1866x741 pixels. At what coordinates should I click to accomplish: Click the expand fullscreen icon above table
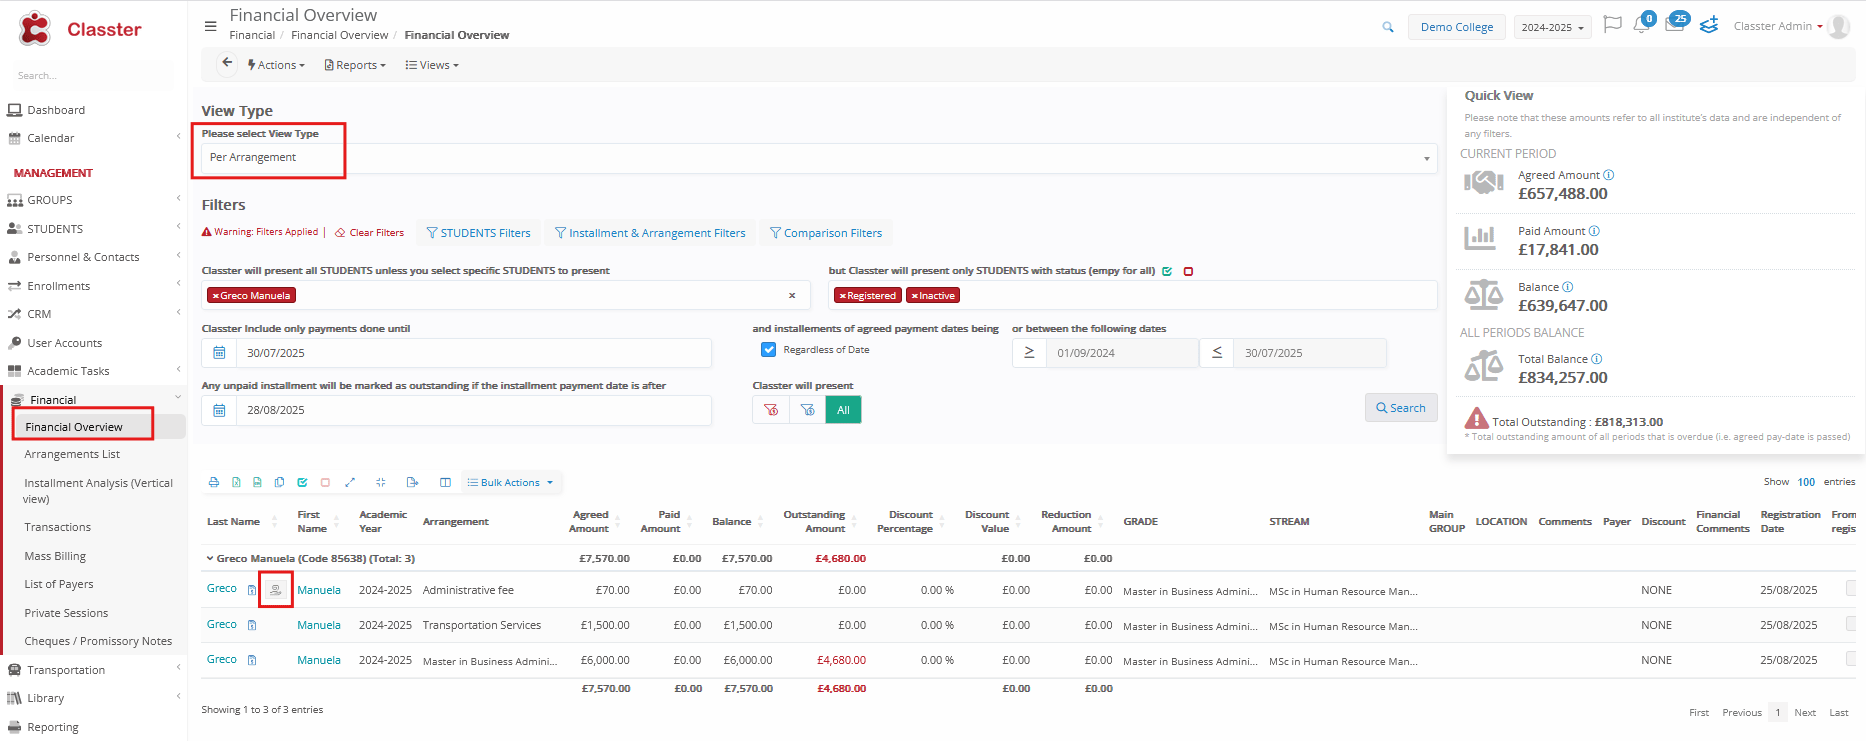pos(350,482)
